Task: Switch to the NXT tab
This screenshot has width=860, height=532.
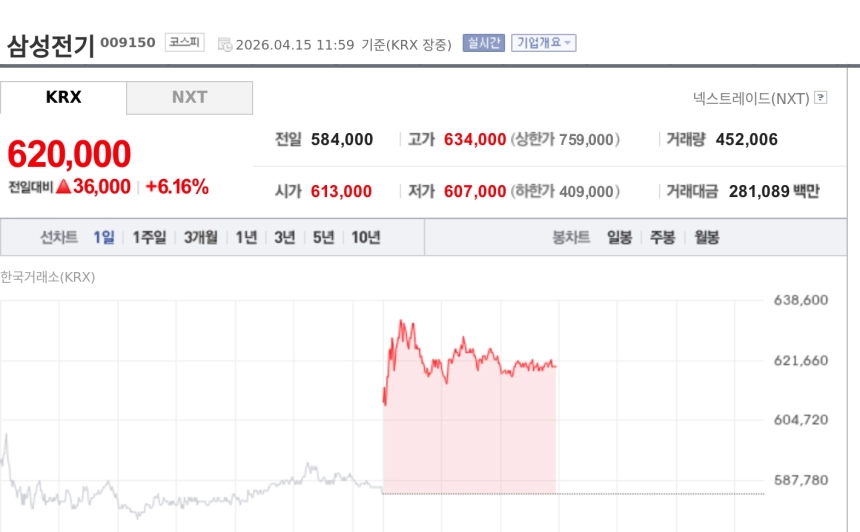Action: pos(189,98)
